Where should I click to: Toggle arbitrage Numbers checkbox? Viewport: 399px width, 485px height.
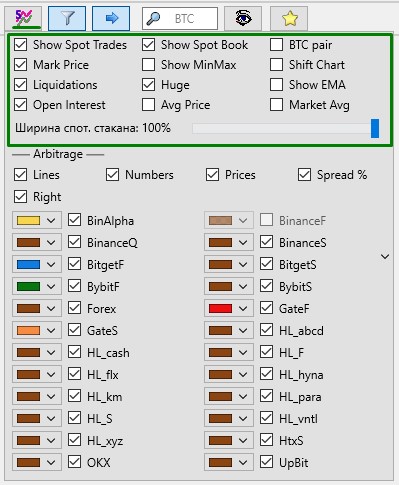112,175
